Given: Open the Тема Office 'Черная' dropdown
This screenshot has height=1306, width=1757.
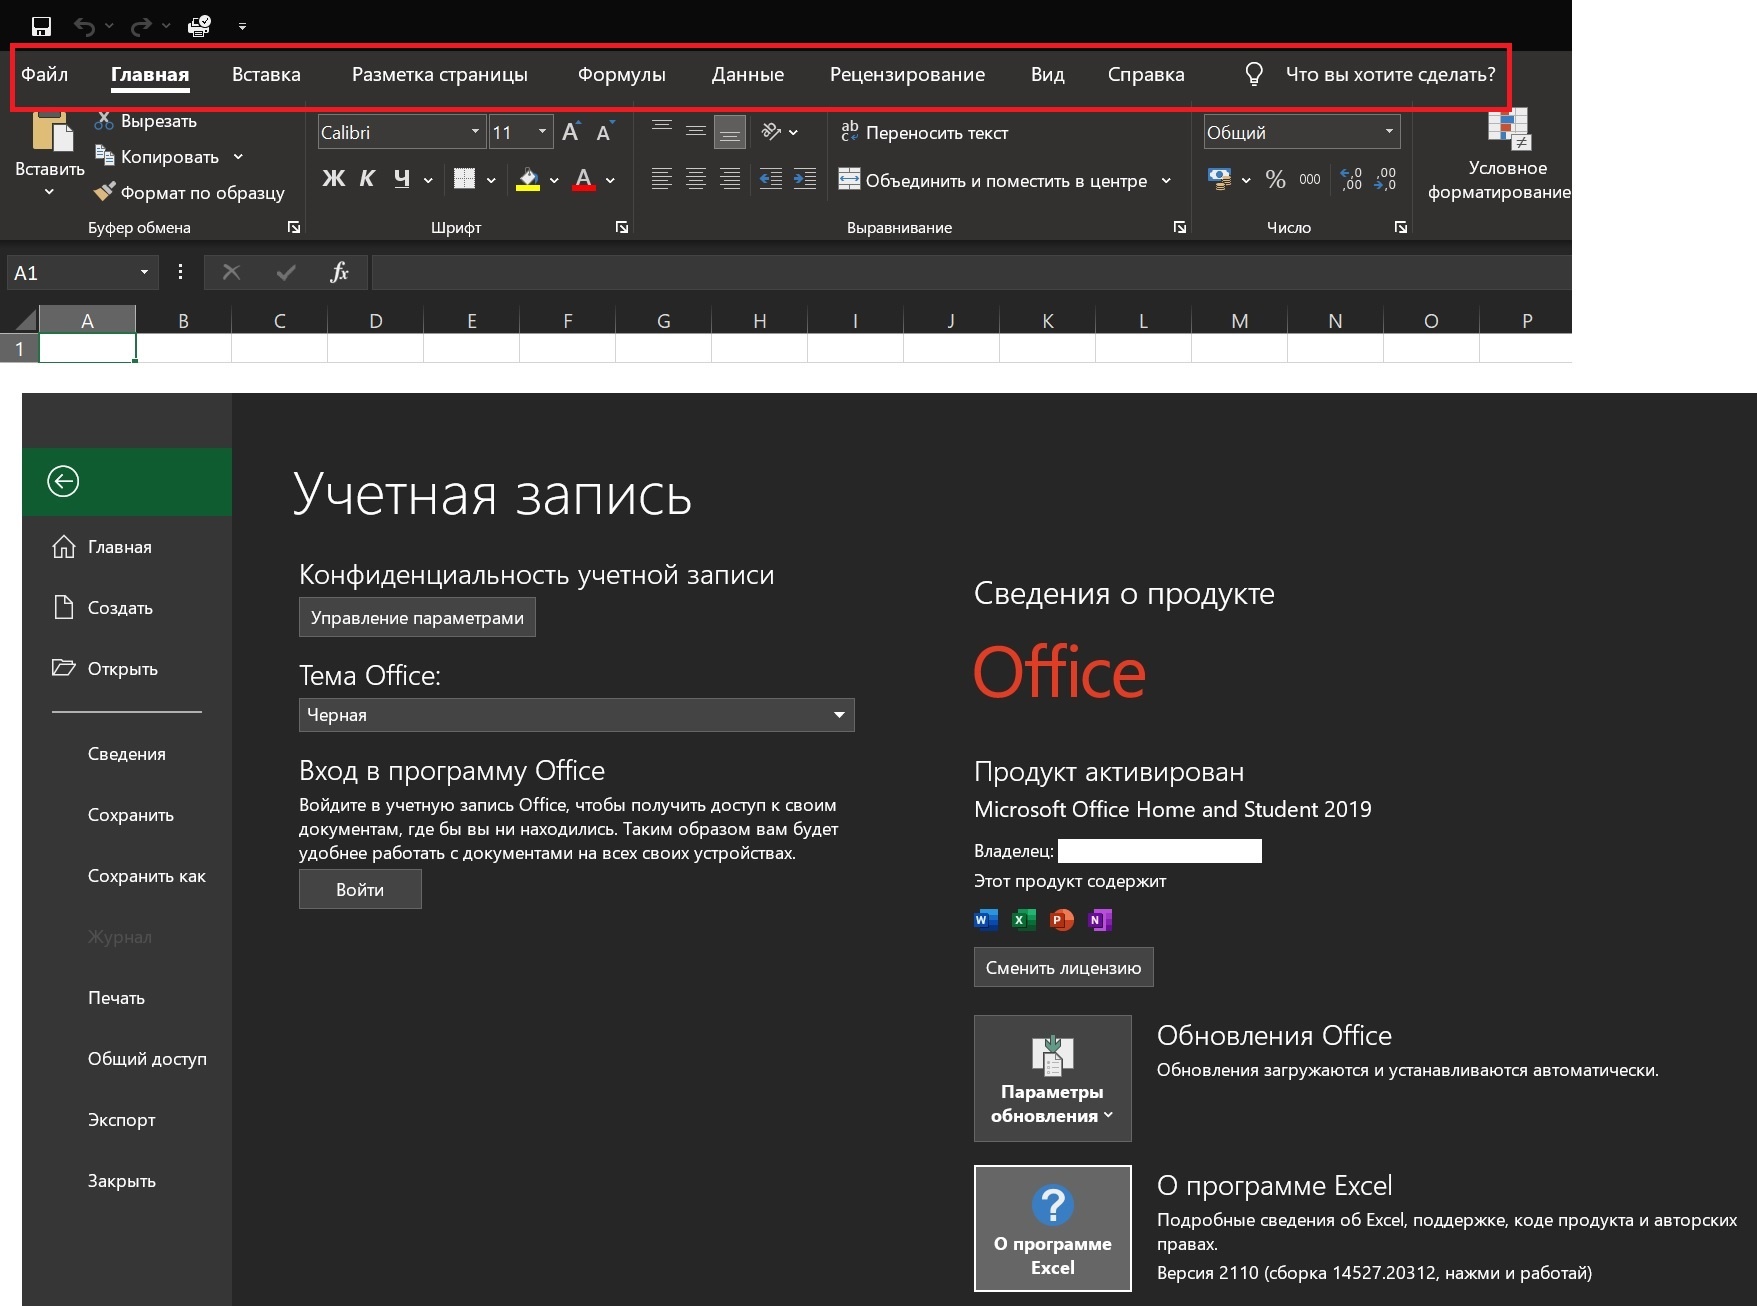Looking at the screenshot, I should click(x=576, y=715).
